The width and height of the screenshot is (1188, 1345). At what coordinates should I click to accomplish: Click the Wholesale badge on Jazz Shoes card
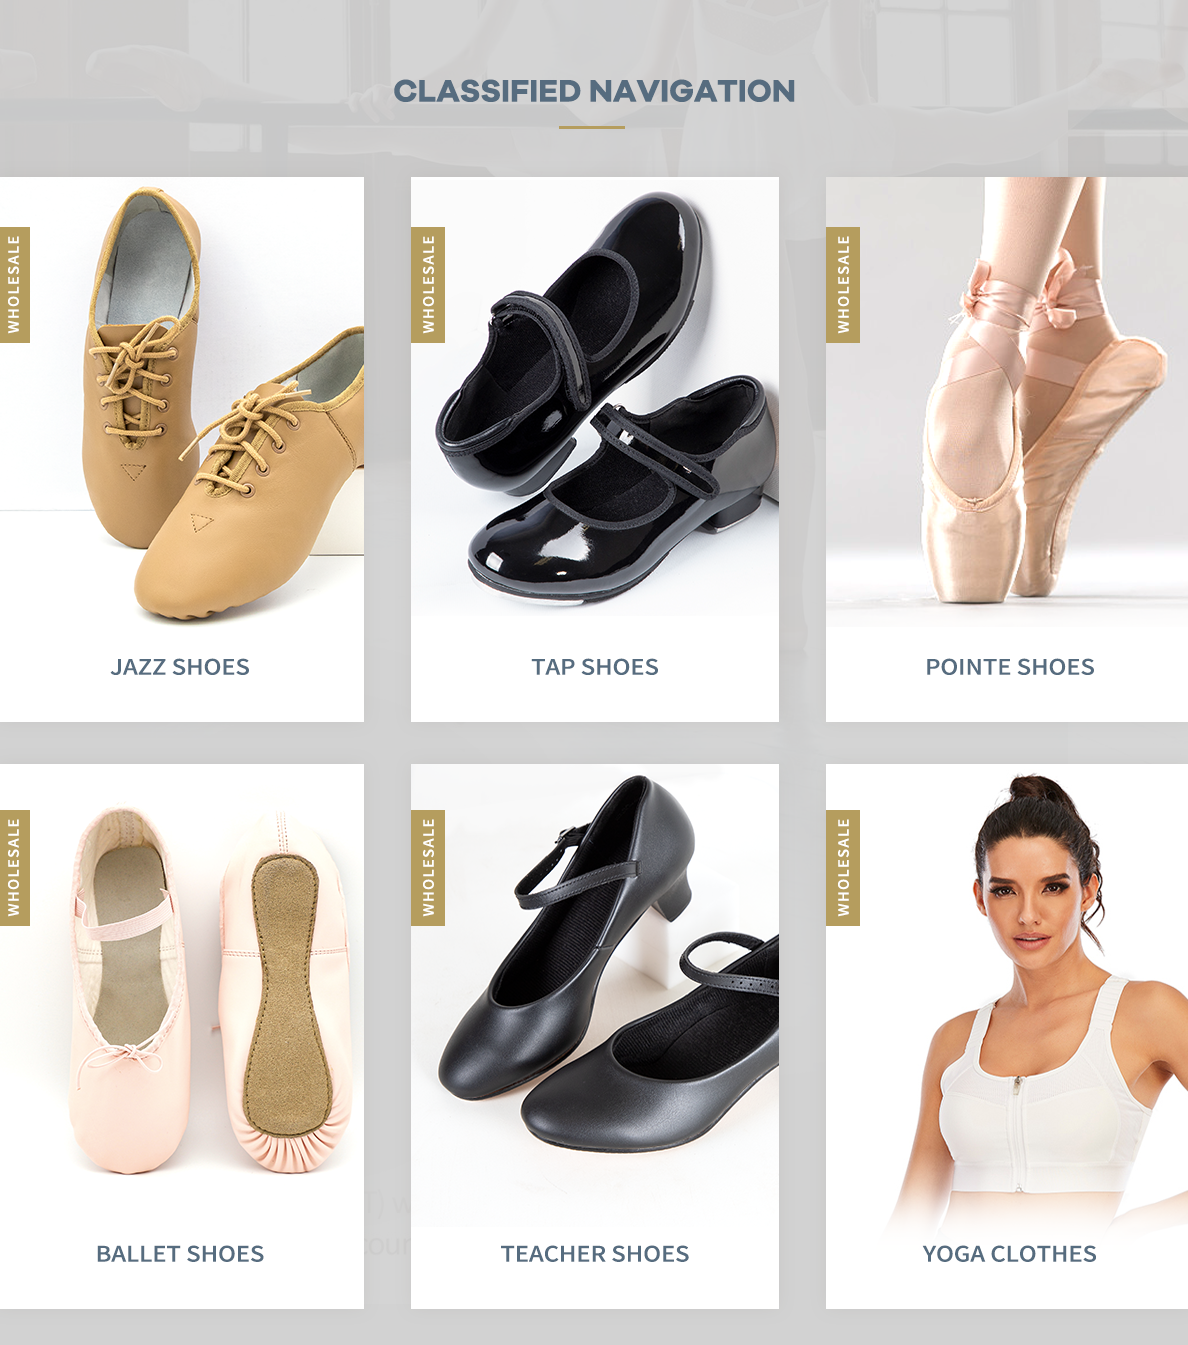pyautogui.click(x=14, y=285)
